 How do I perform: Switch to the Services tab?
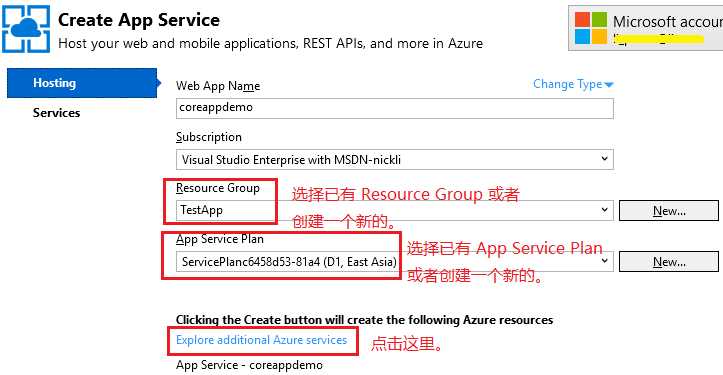coord(56,113)
